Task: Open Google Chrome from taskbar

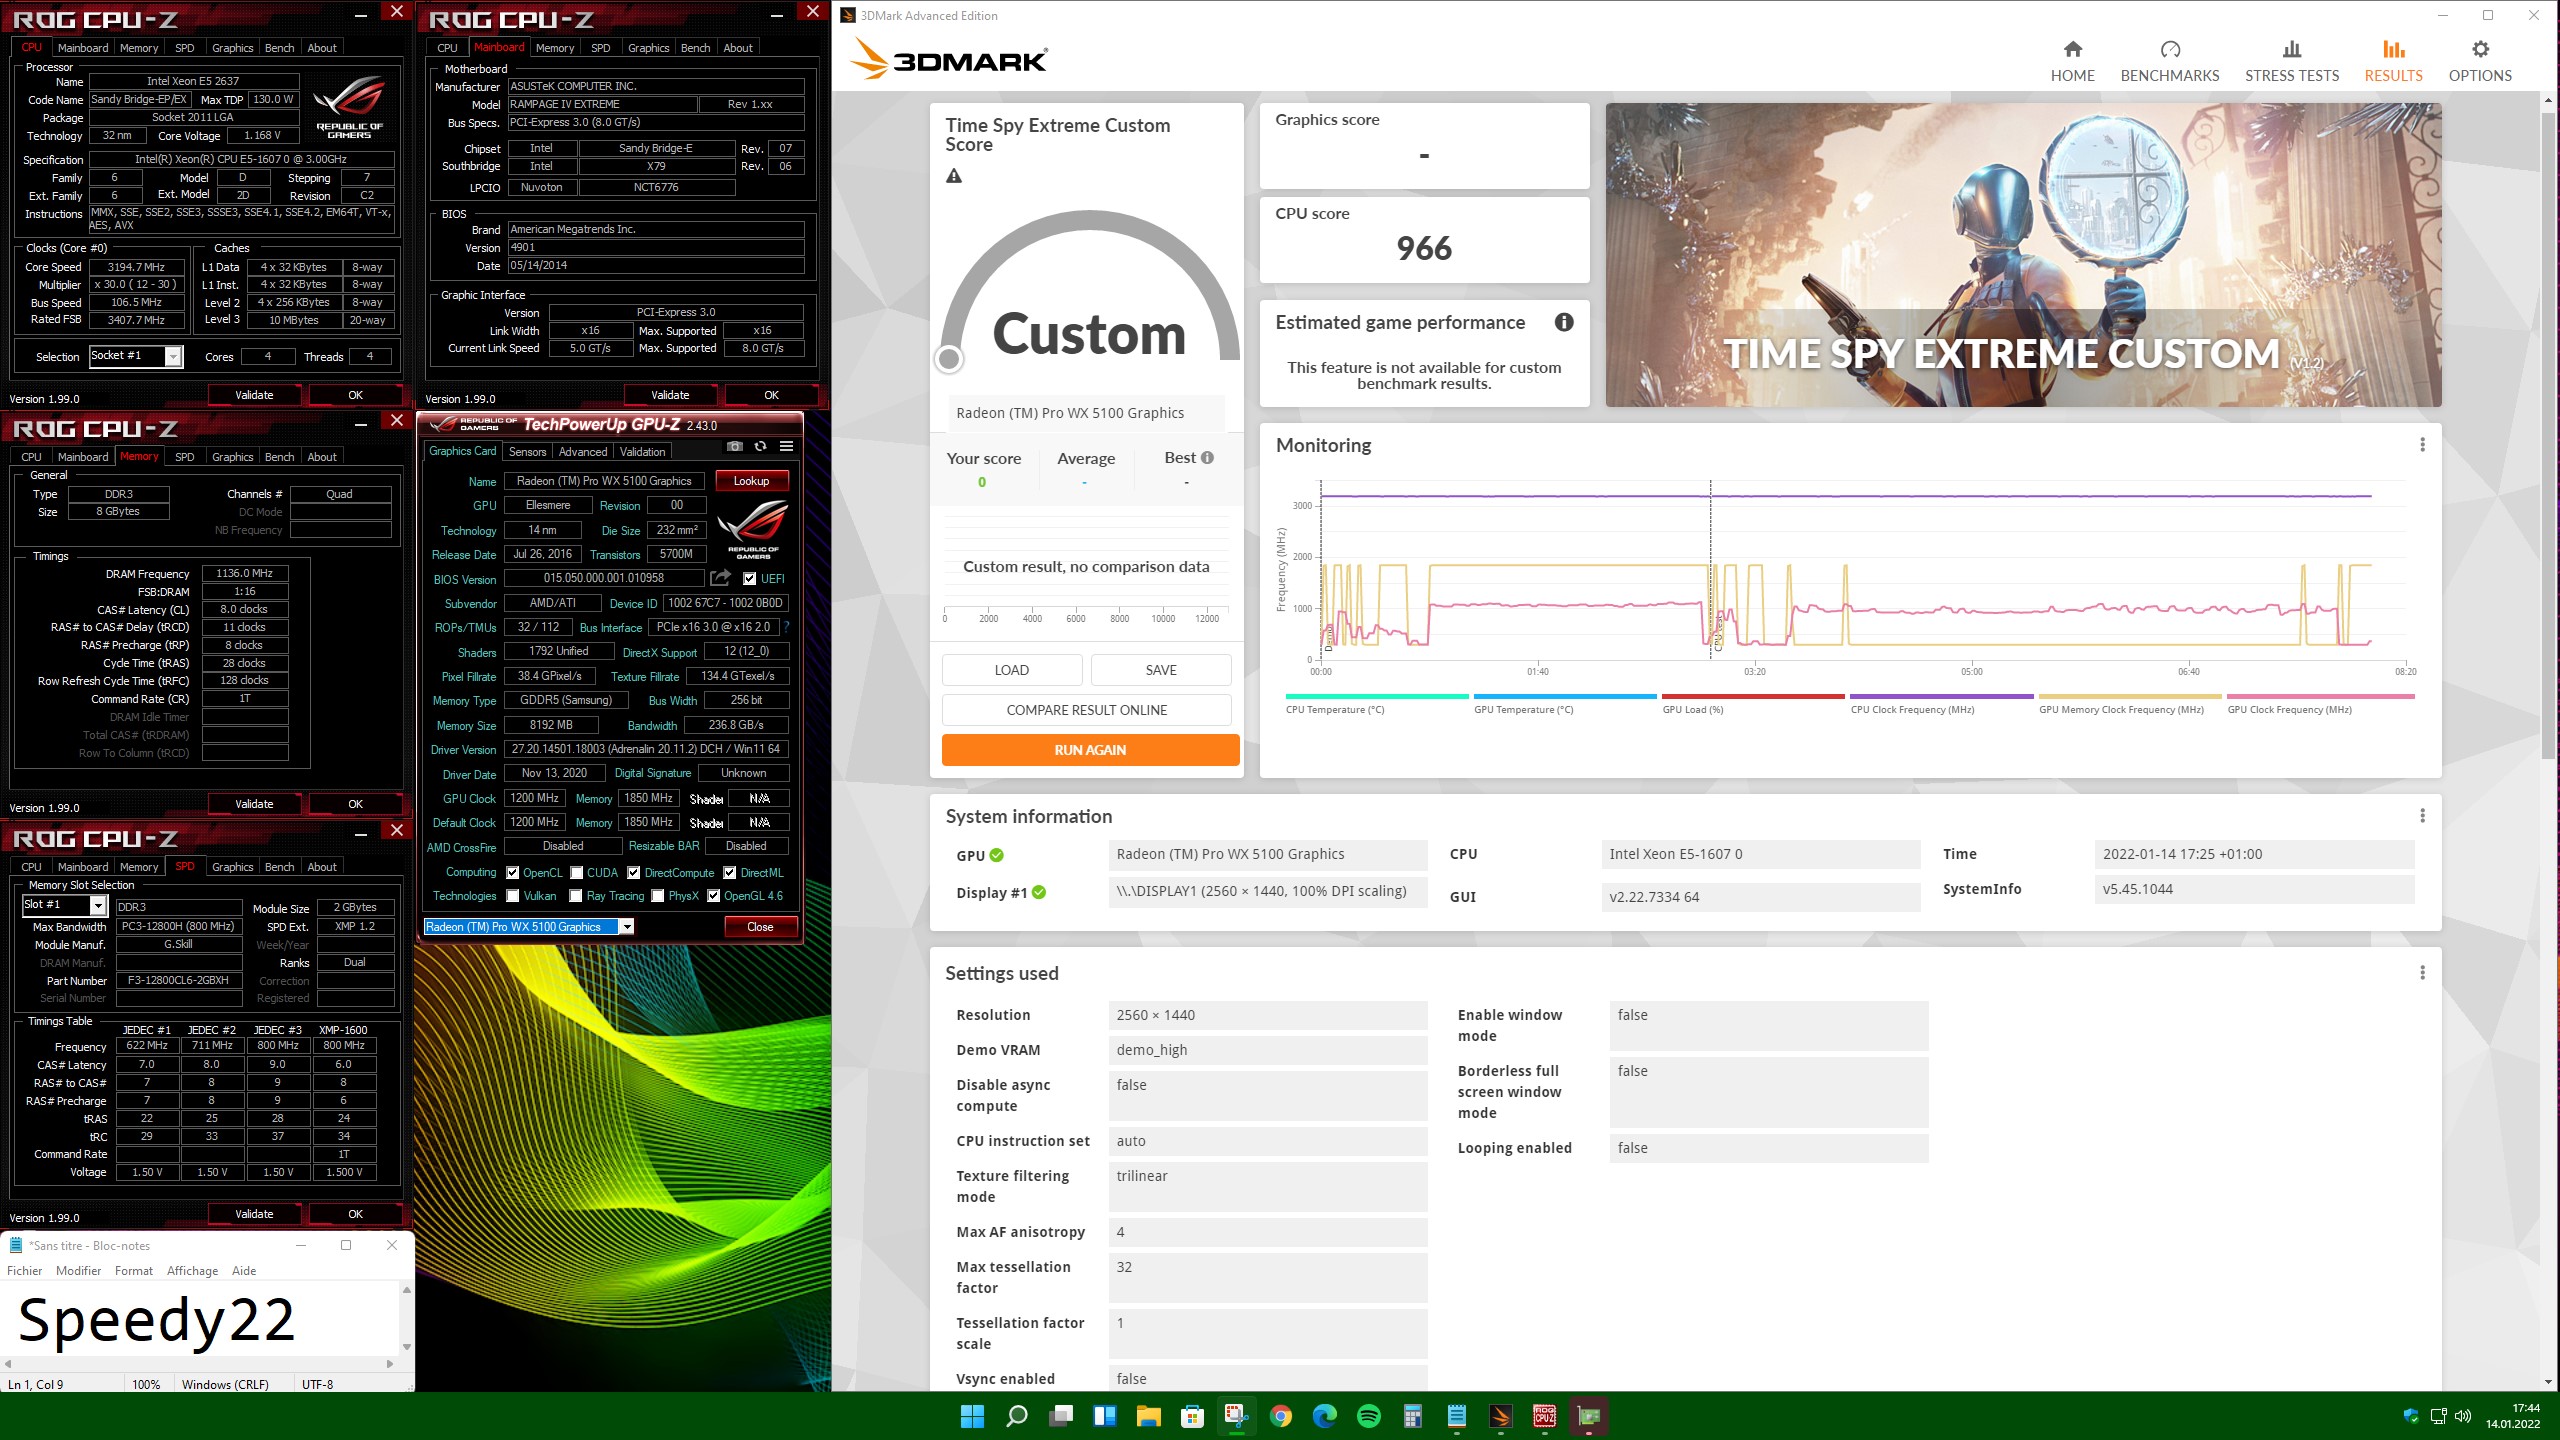Action: tap(1281, 1416)
